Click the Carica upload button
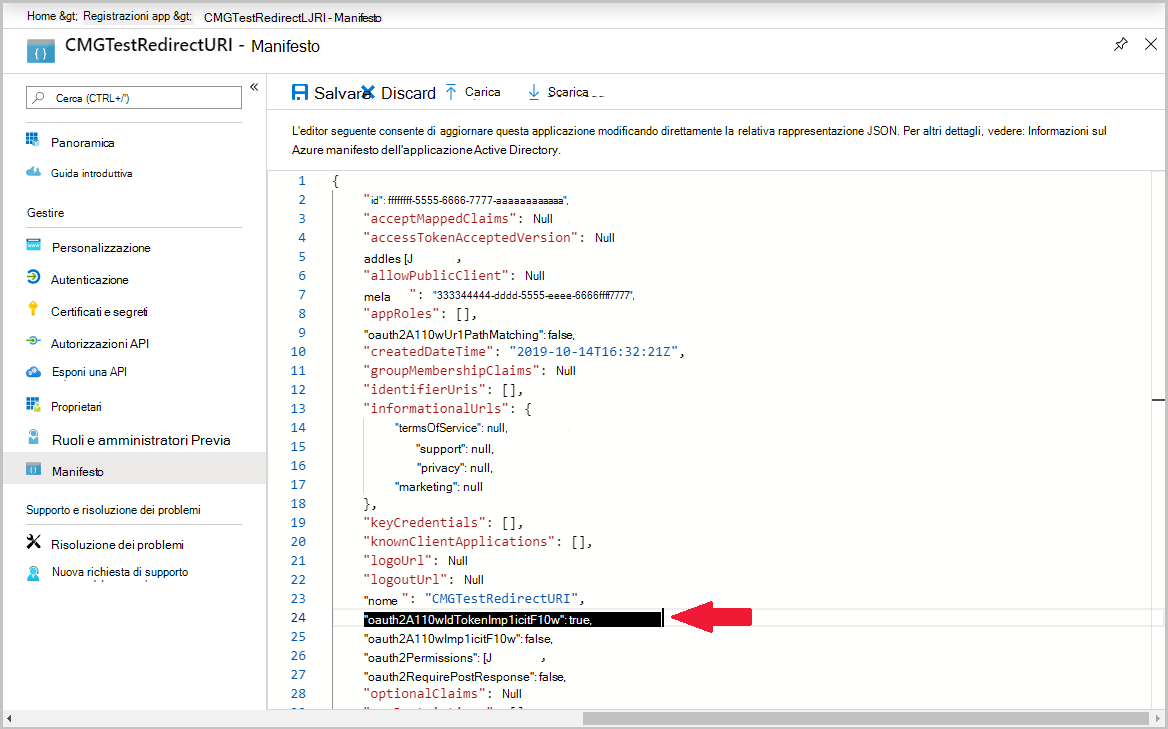Screen dimensions: 1168x729 coord(473,92)
